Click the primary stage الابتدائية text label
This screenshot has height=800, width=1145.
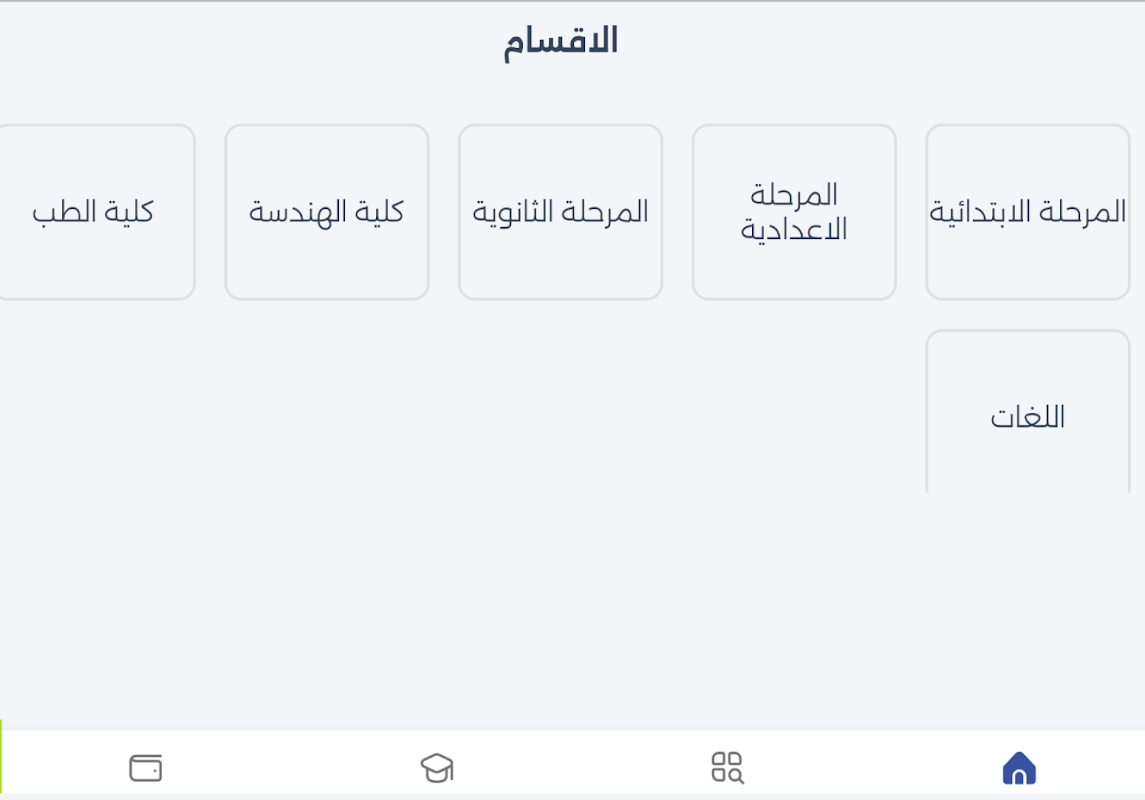pos(1027,212)
